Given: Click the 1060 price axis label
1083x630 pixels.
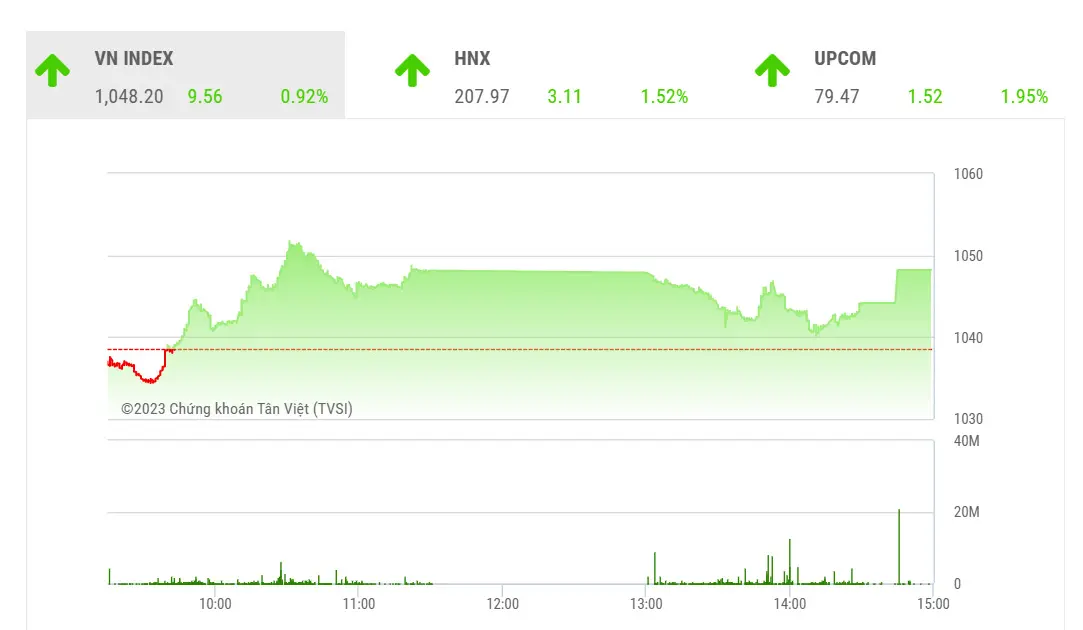Looking at the screenshot, I should 968,174.
